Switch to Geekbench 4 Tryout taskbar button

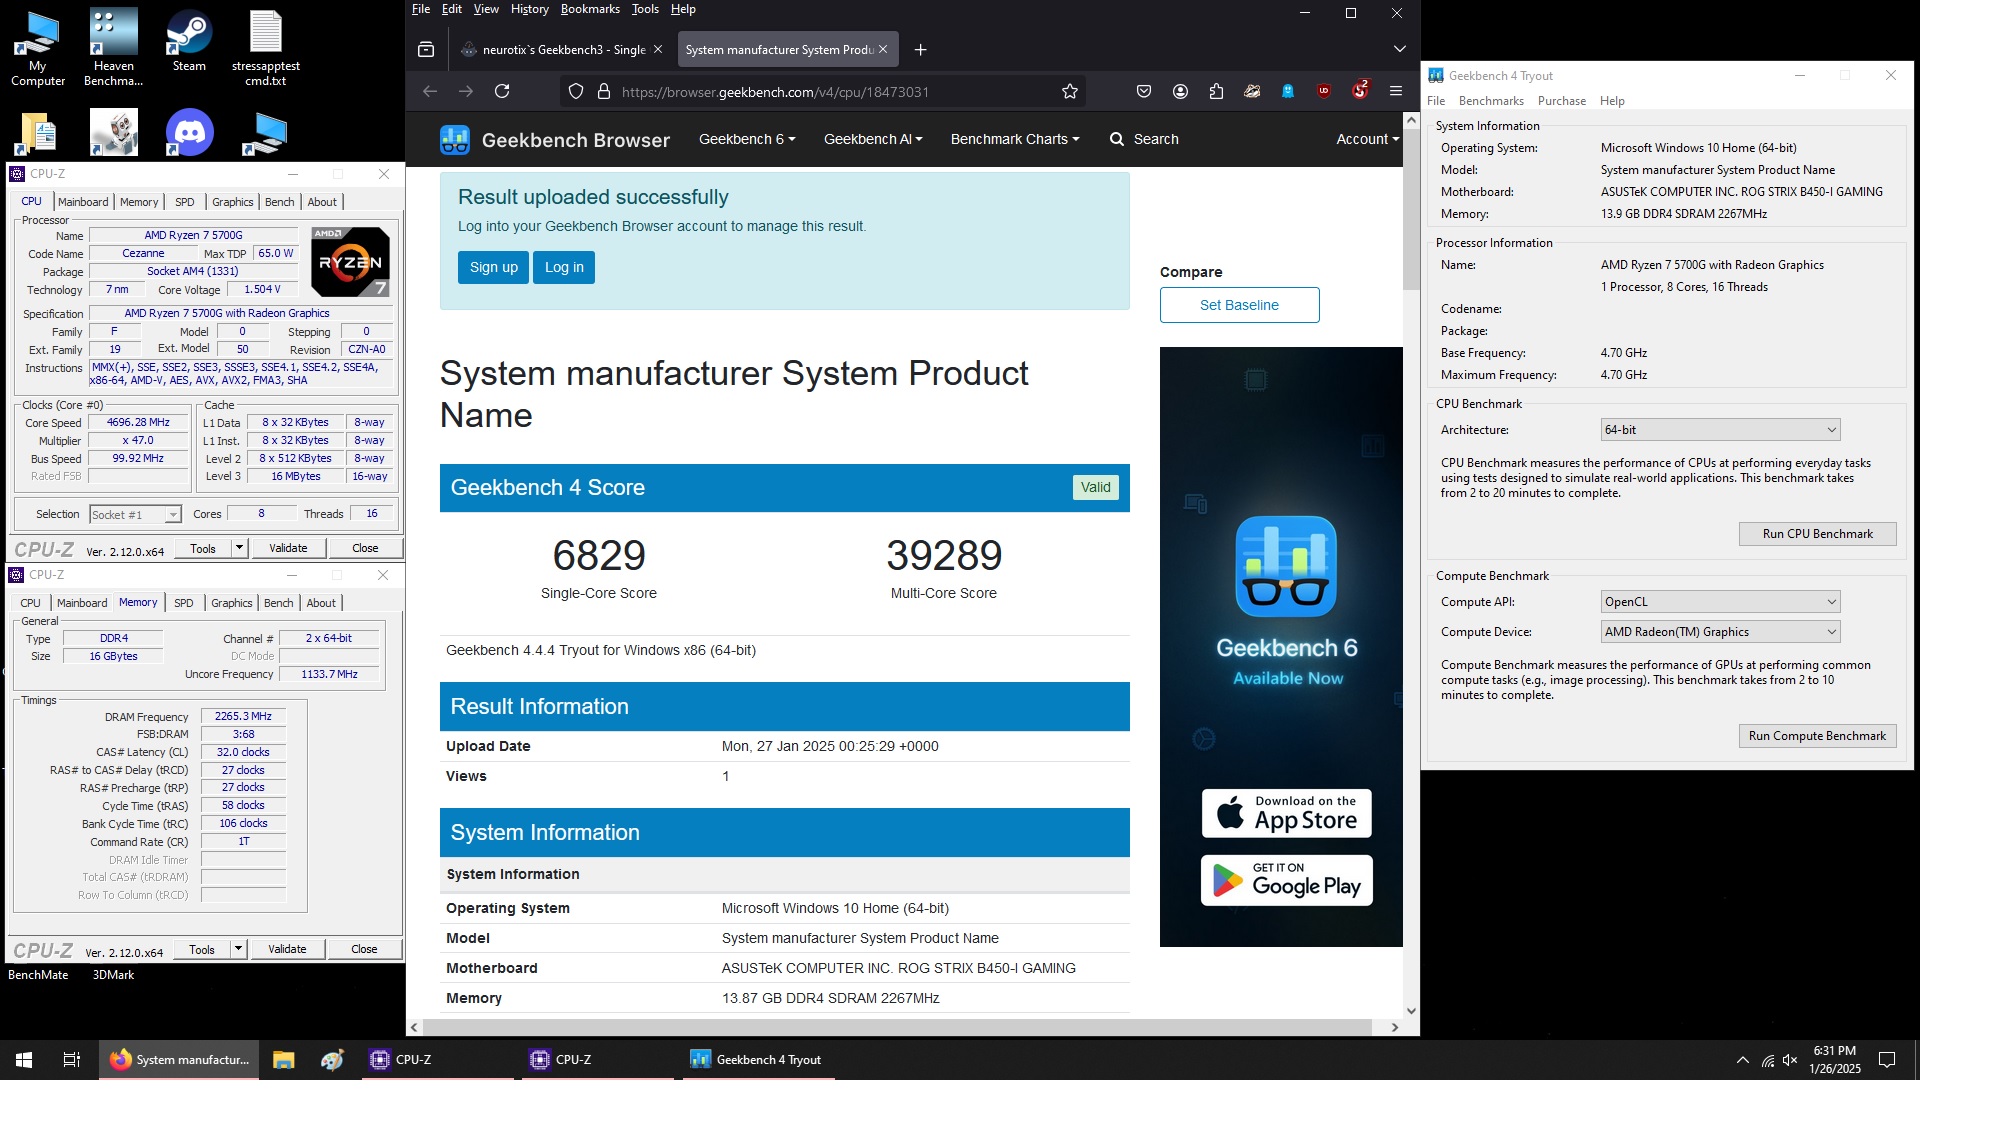point(758,1060)
